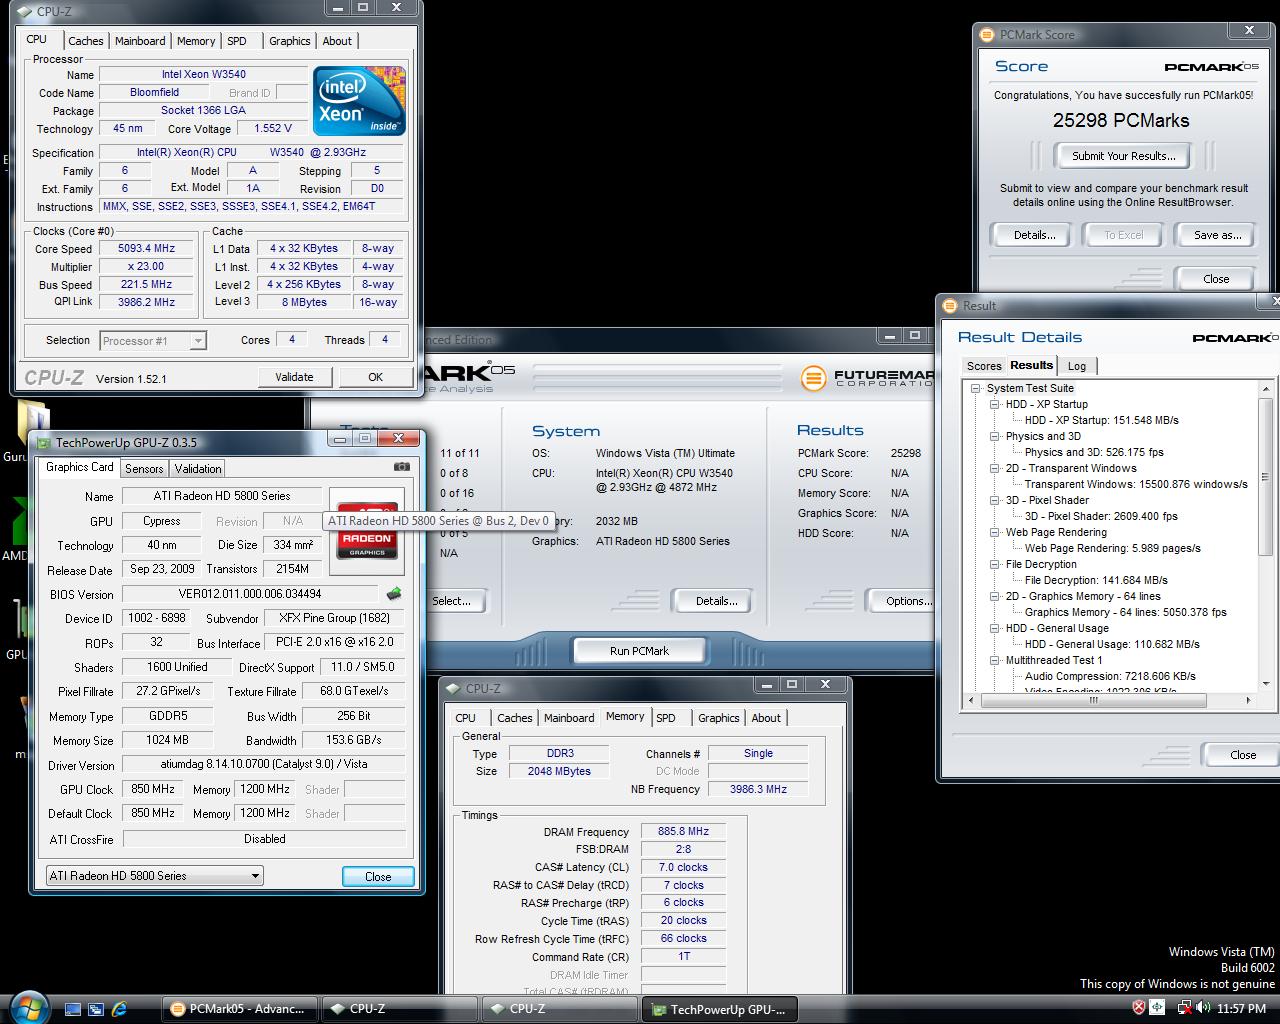The height and width of the screenshot is (1024, 1280).
Task: Click Close button in GPU-Z
Action: coord(378,876)
